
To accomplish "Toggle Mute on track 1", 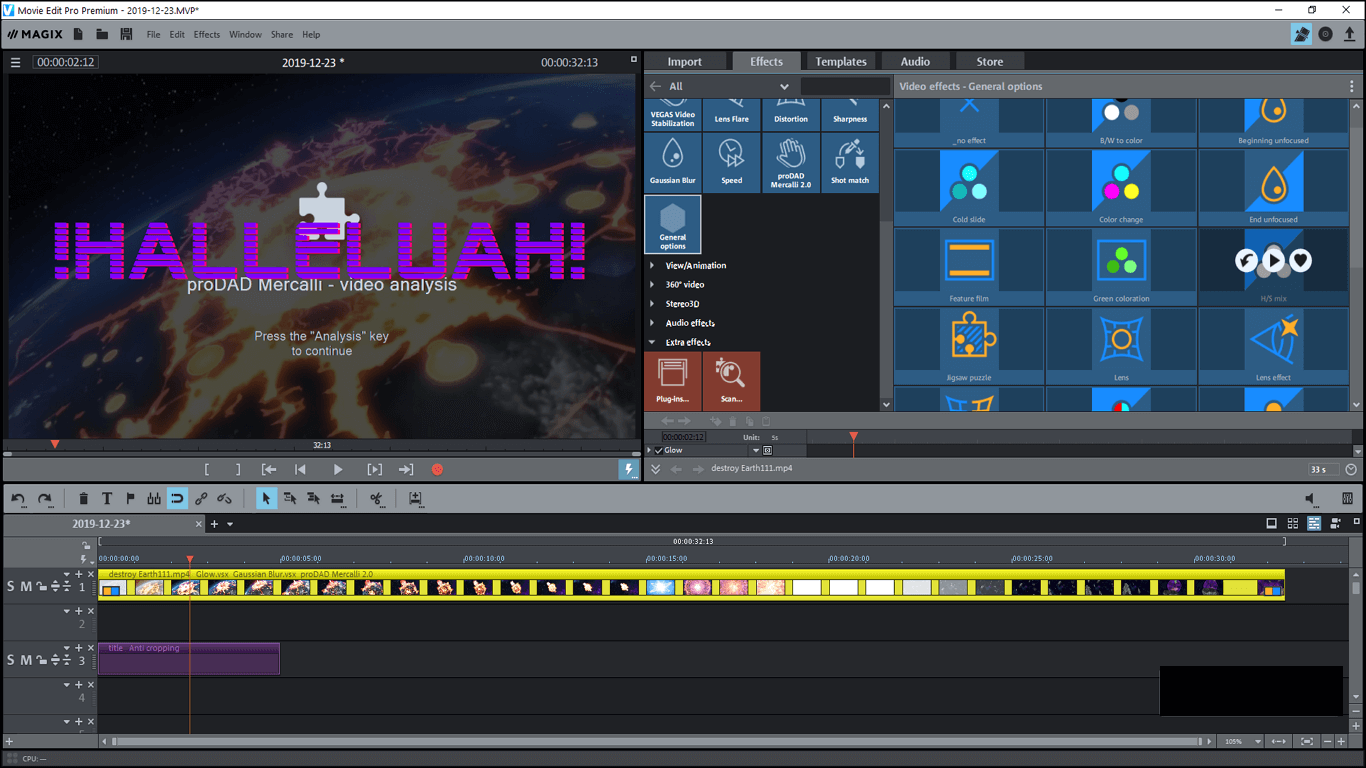I will pos(26,587).
